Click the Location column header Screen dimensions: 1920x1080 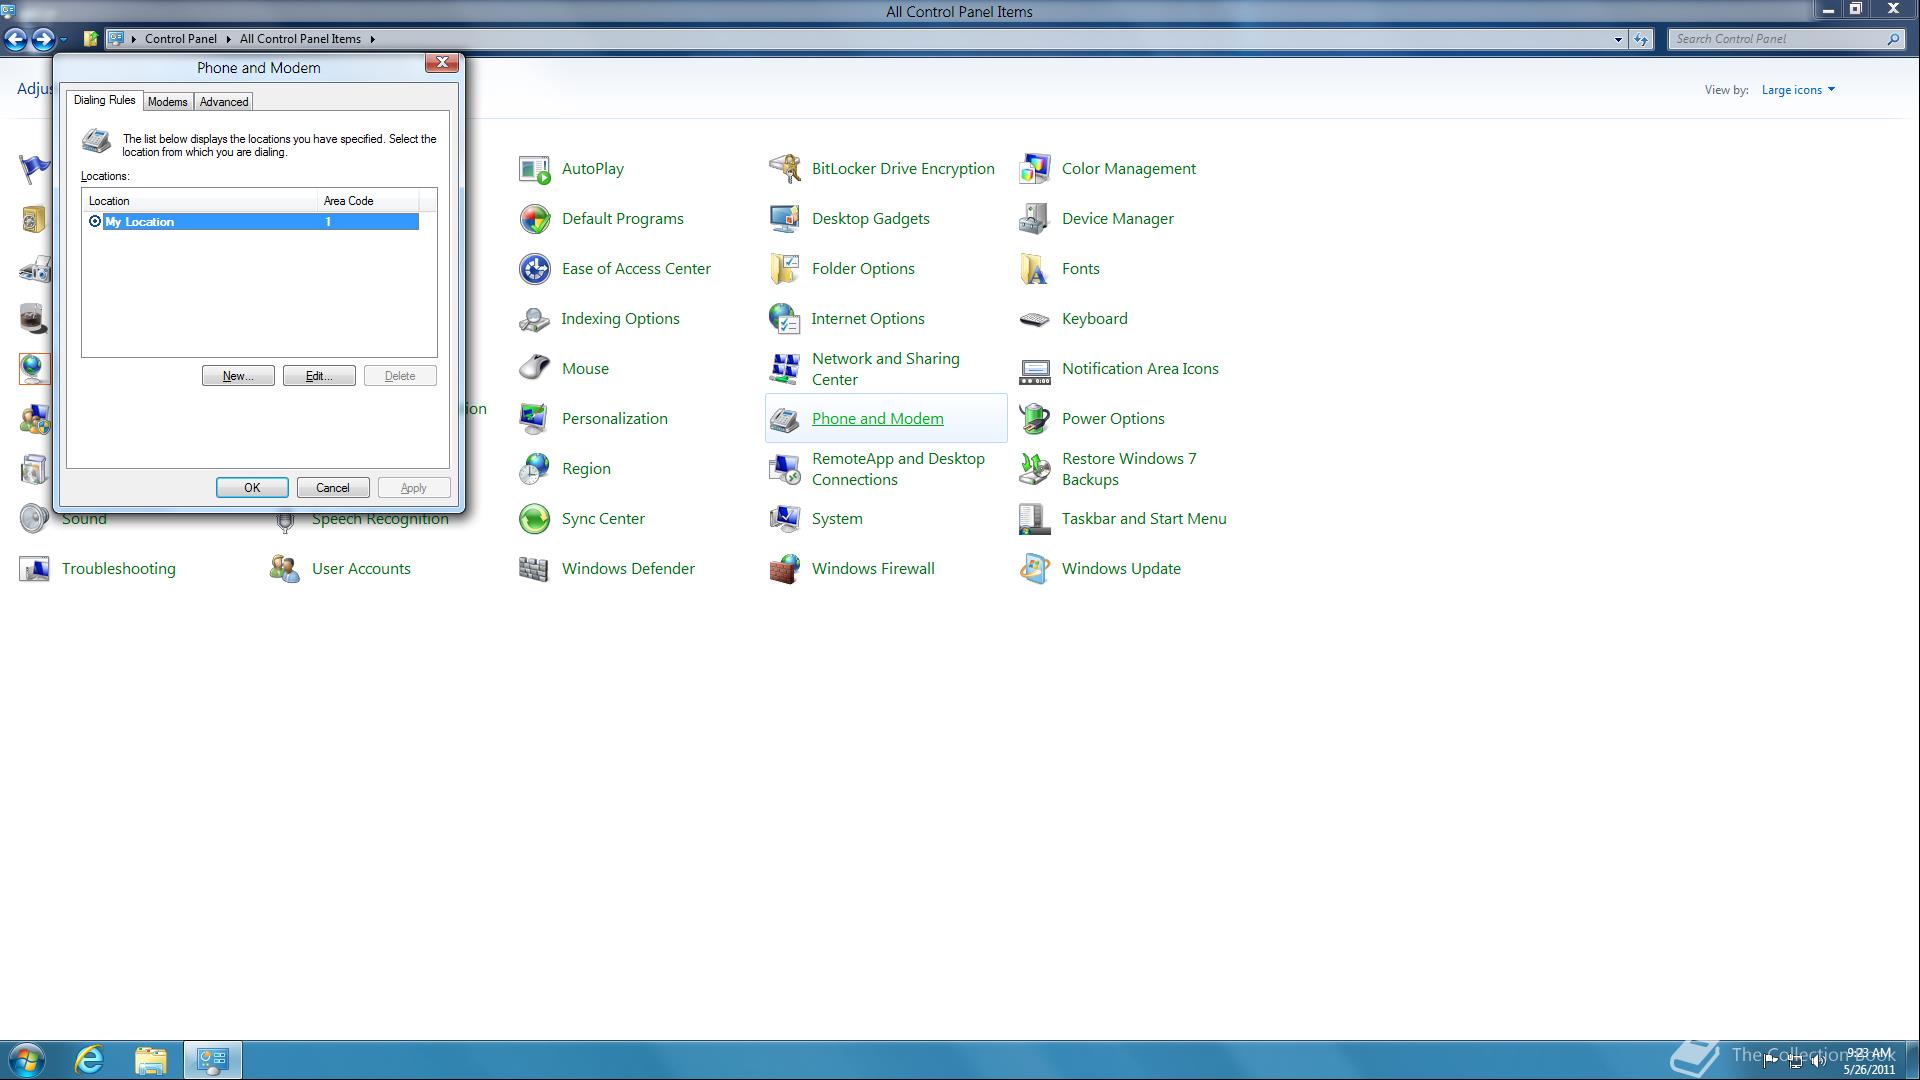[200, 201]
